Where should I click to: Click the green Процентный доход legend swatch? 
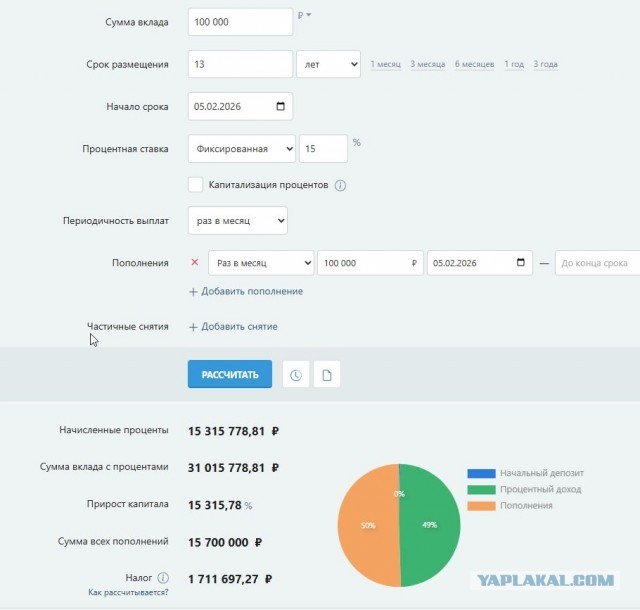coord(481,489)
